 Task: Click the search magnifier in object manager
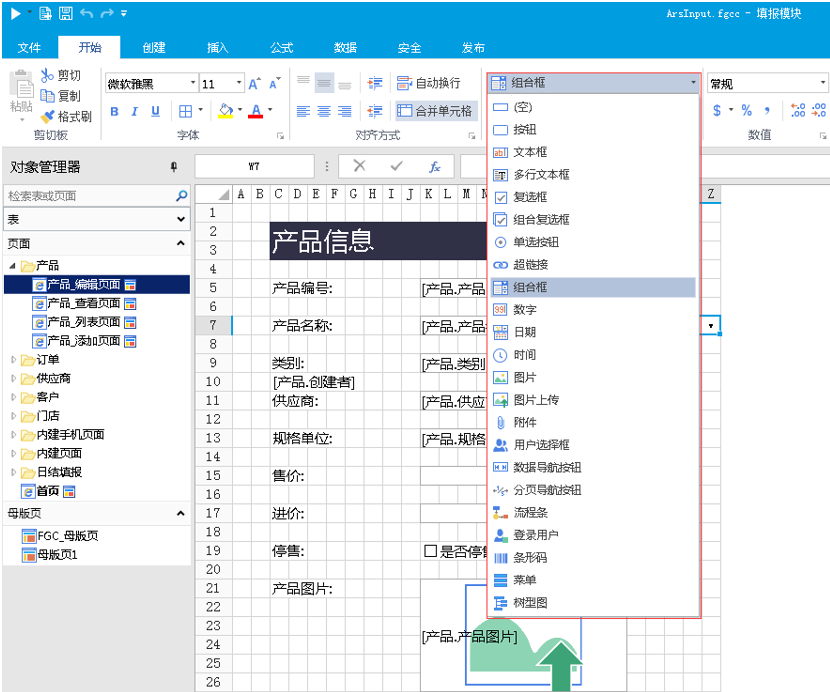[181, 196]
